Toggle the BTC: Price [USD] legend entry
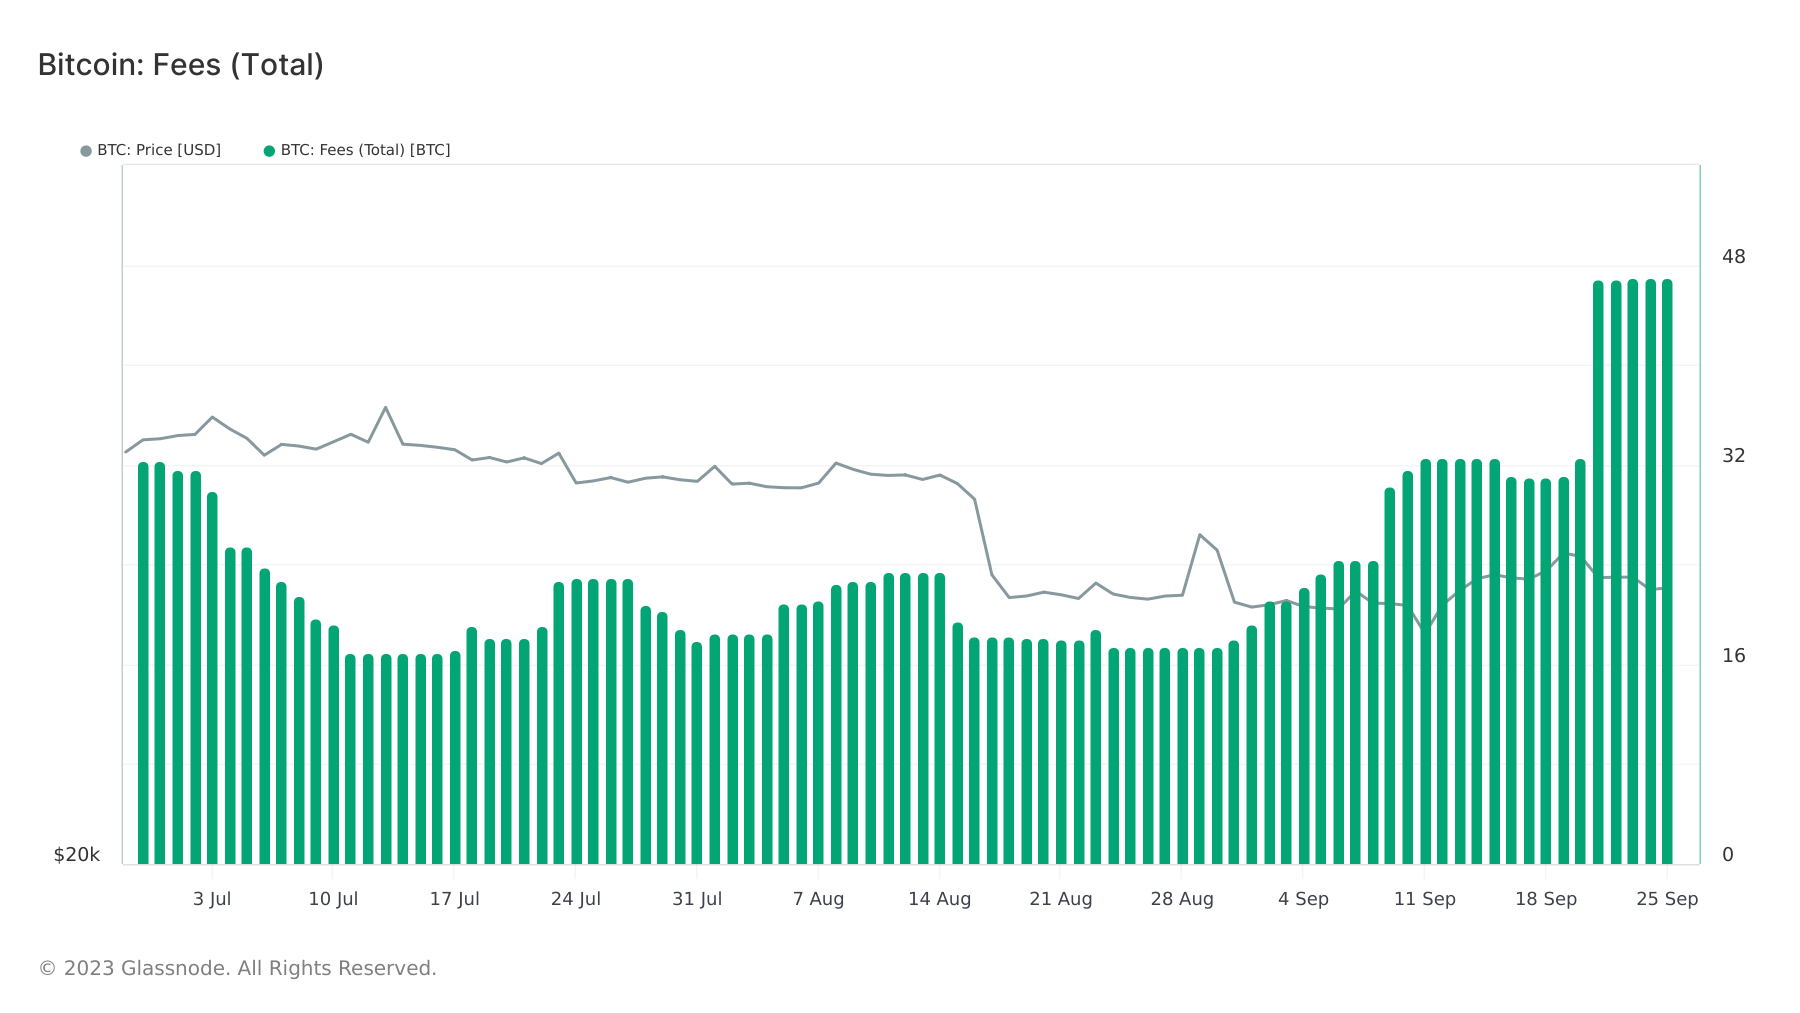This screenshot has width=1800, height=1013. click(x=151, y=150)
